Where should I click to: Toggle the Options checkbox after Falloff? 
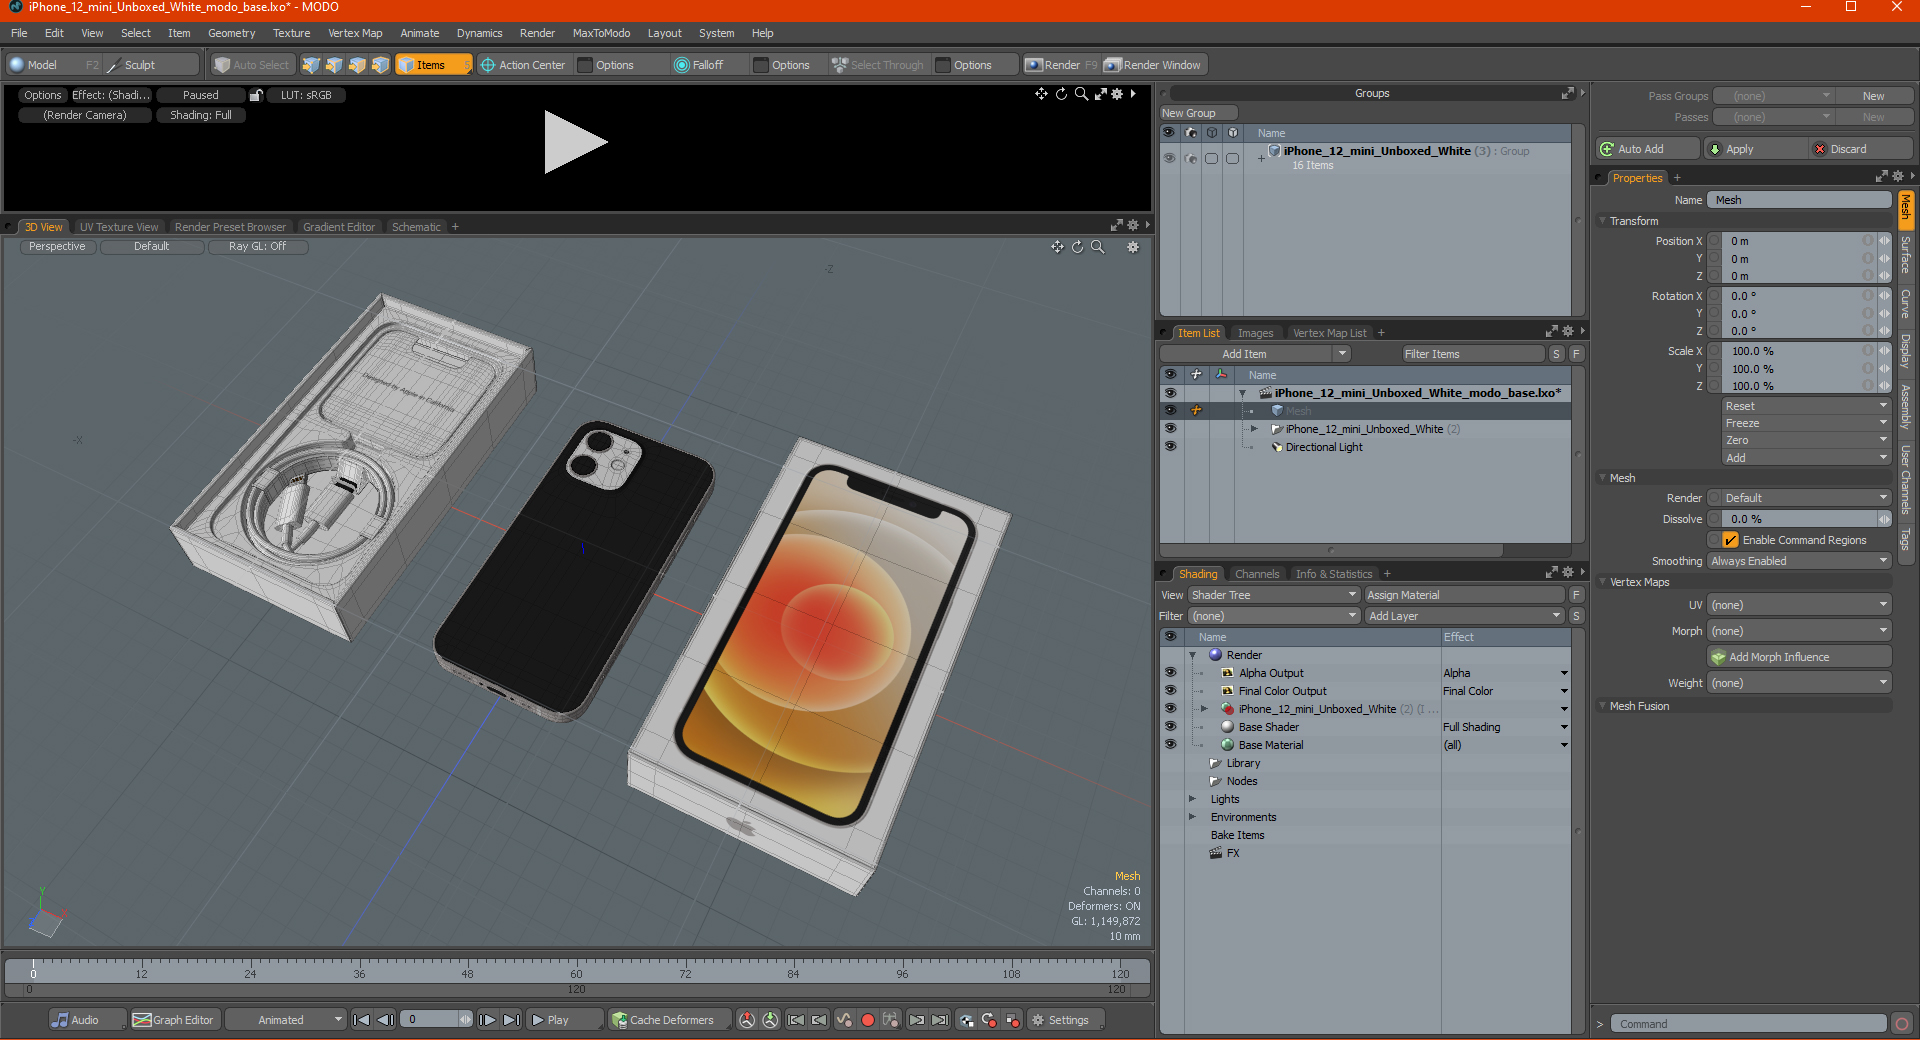761,65
